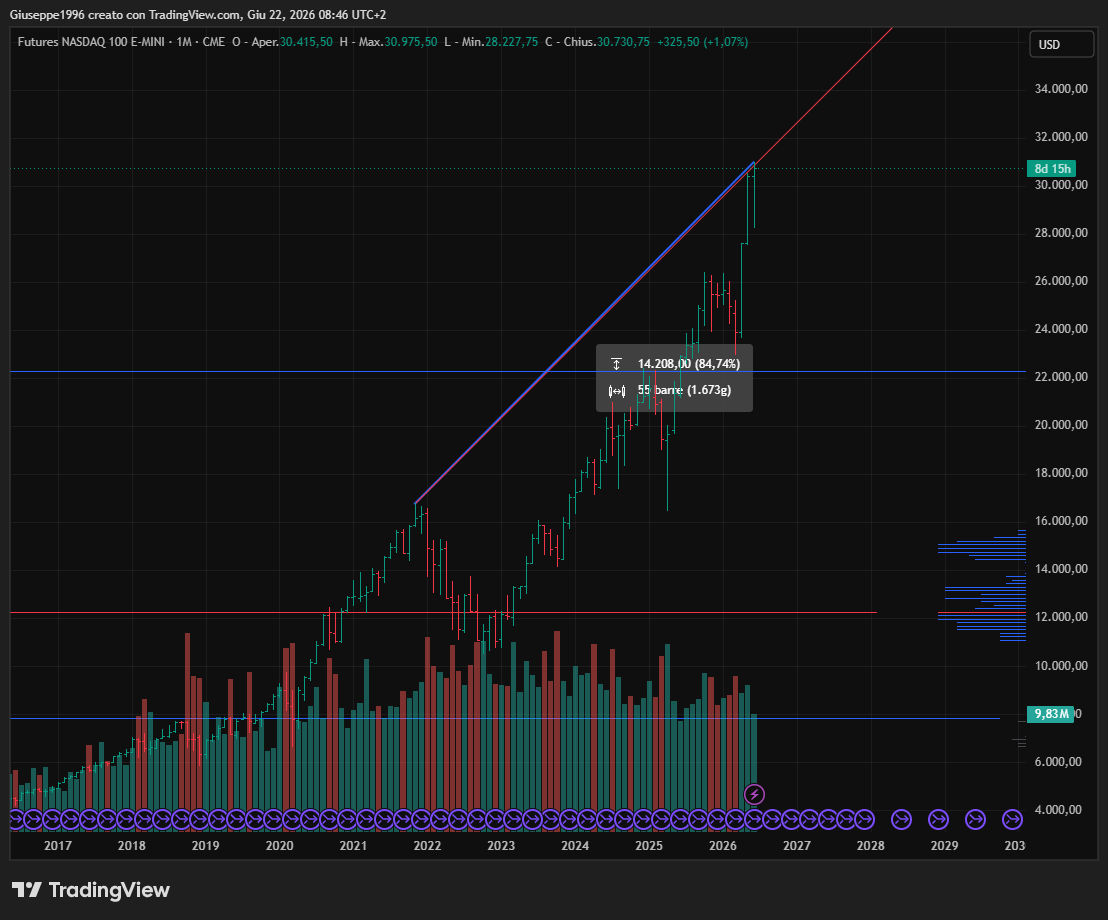Click the change value +325,50 (+1,07%)
Screen dimensions: 1108x920
coord(702,42)
